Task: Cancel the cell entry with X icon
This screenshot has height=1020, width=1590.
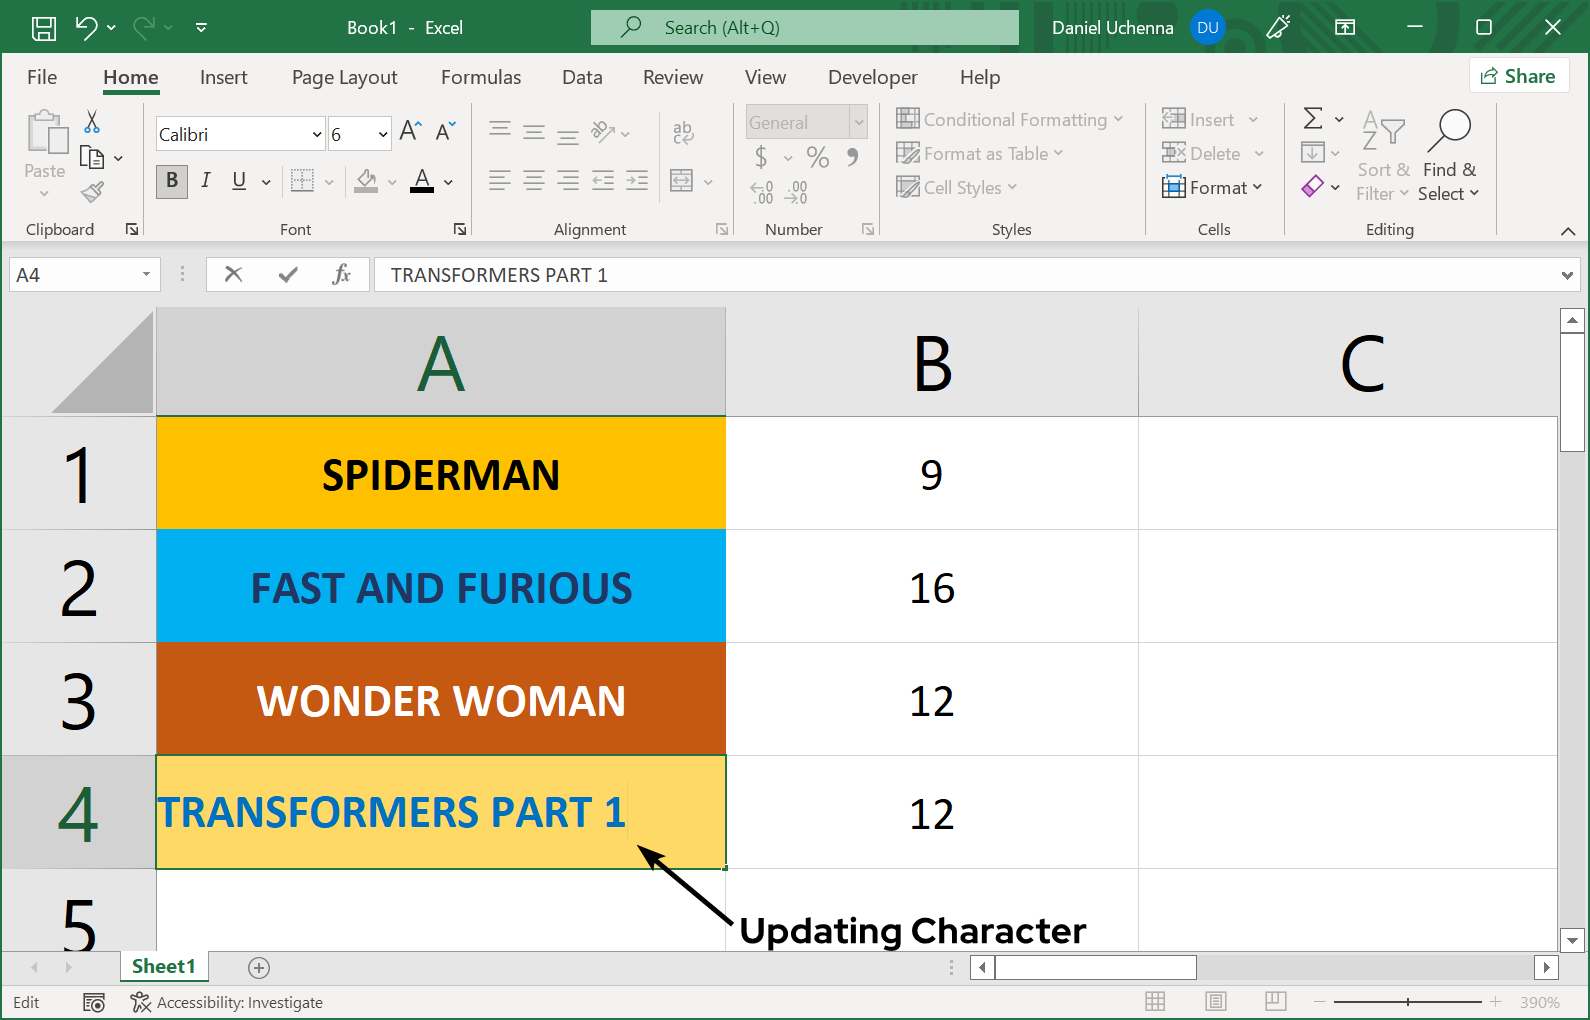Action: [234, 274]
